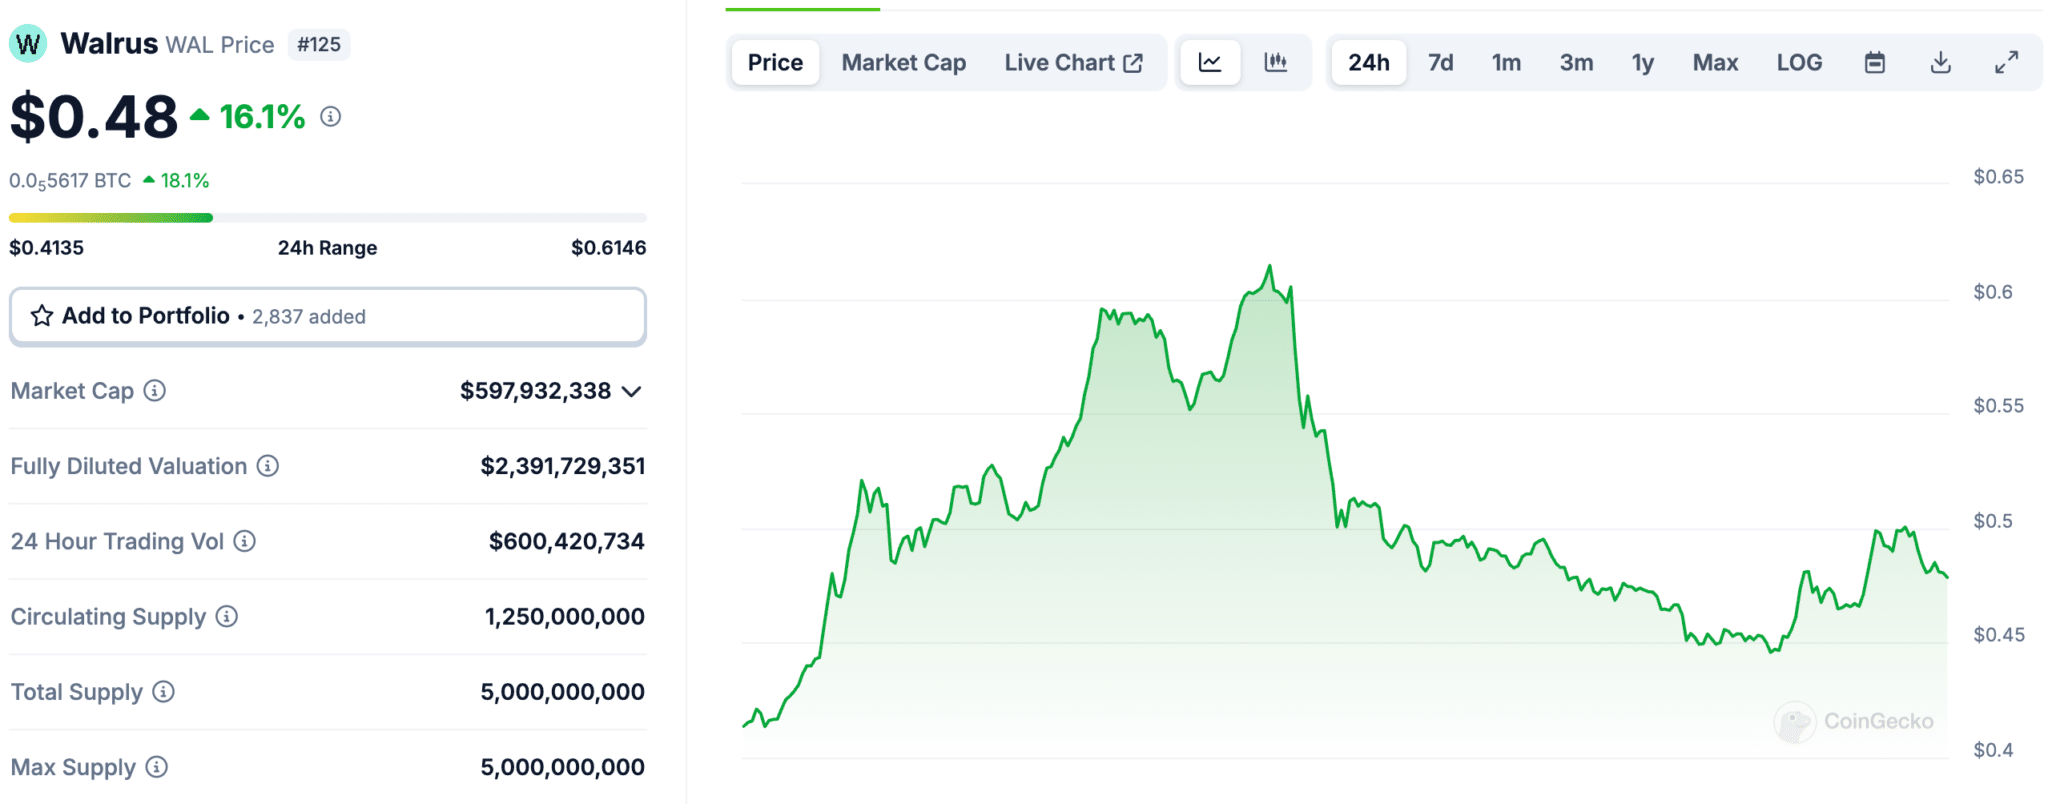Show 24 Hour Trading Vol info icon

[x=245, y=541]
